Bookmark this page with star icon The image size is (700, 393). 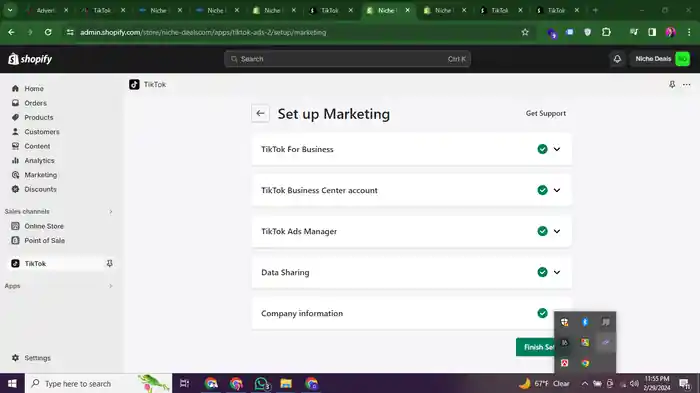pos(525,32)
